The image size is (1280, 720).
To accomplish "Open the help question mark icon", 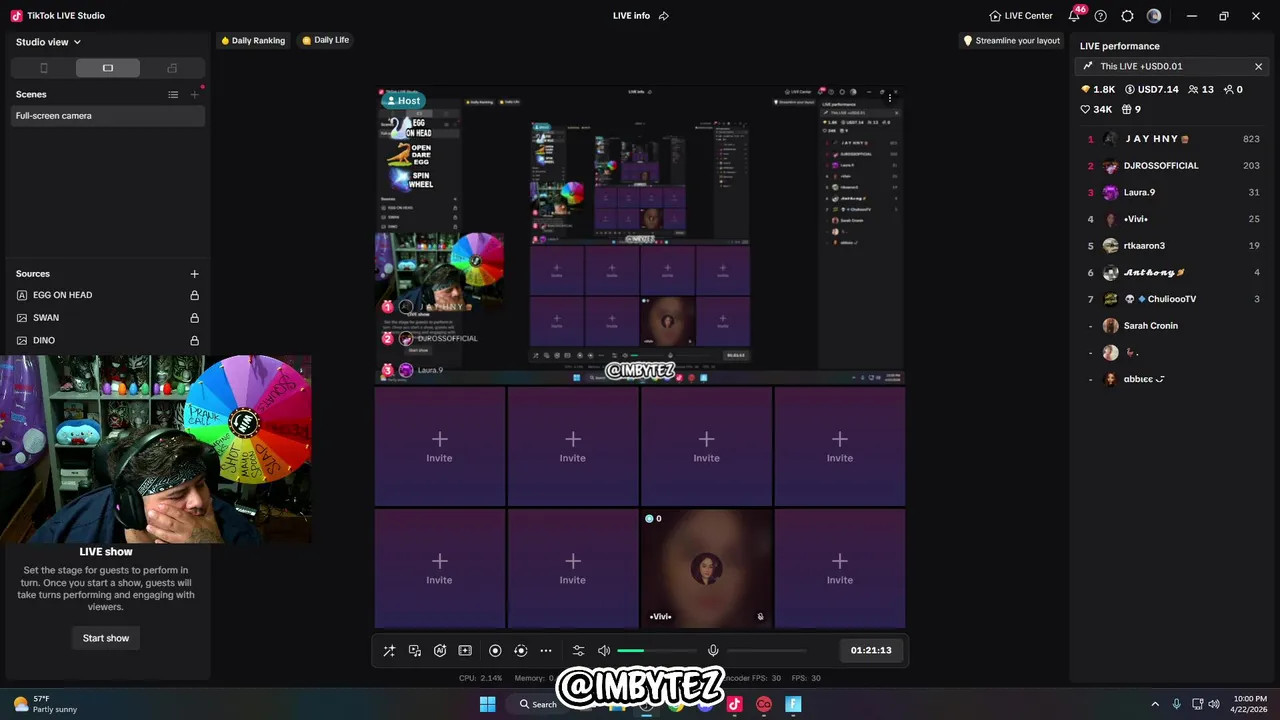I will pyautogui.click(x=1101, y=16).
